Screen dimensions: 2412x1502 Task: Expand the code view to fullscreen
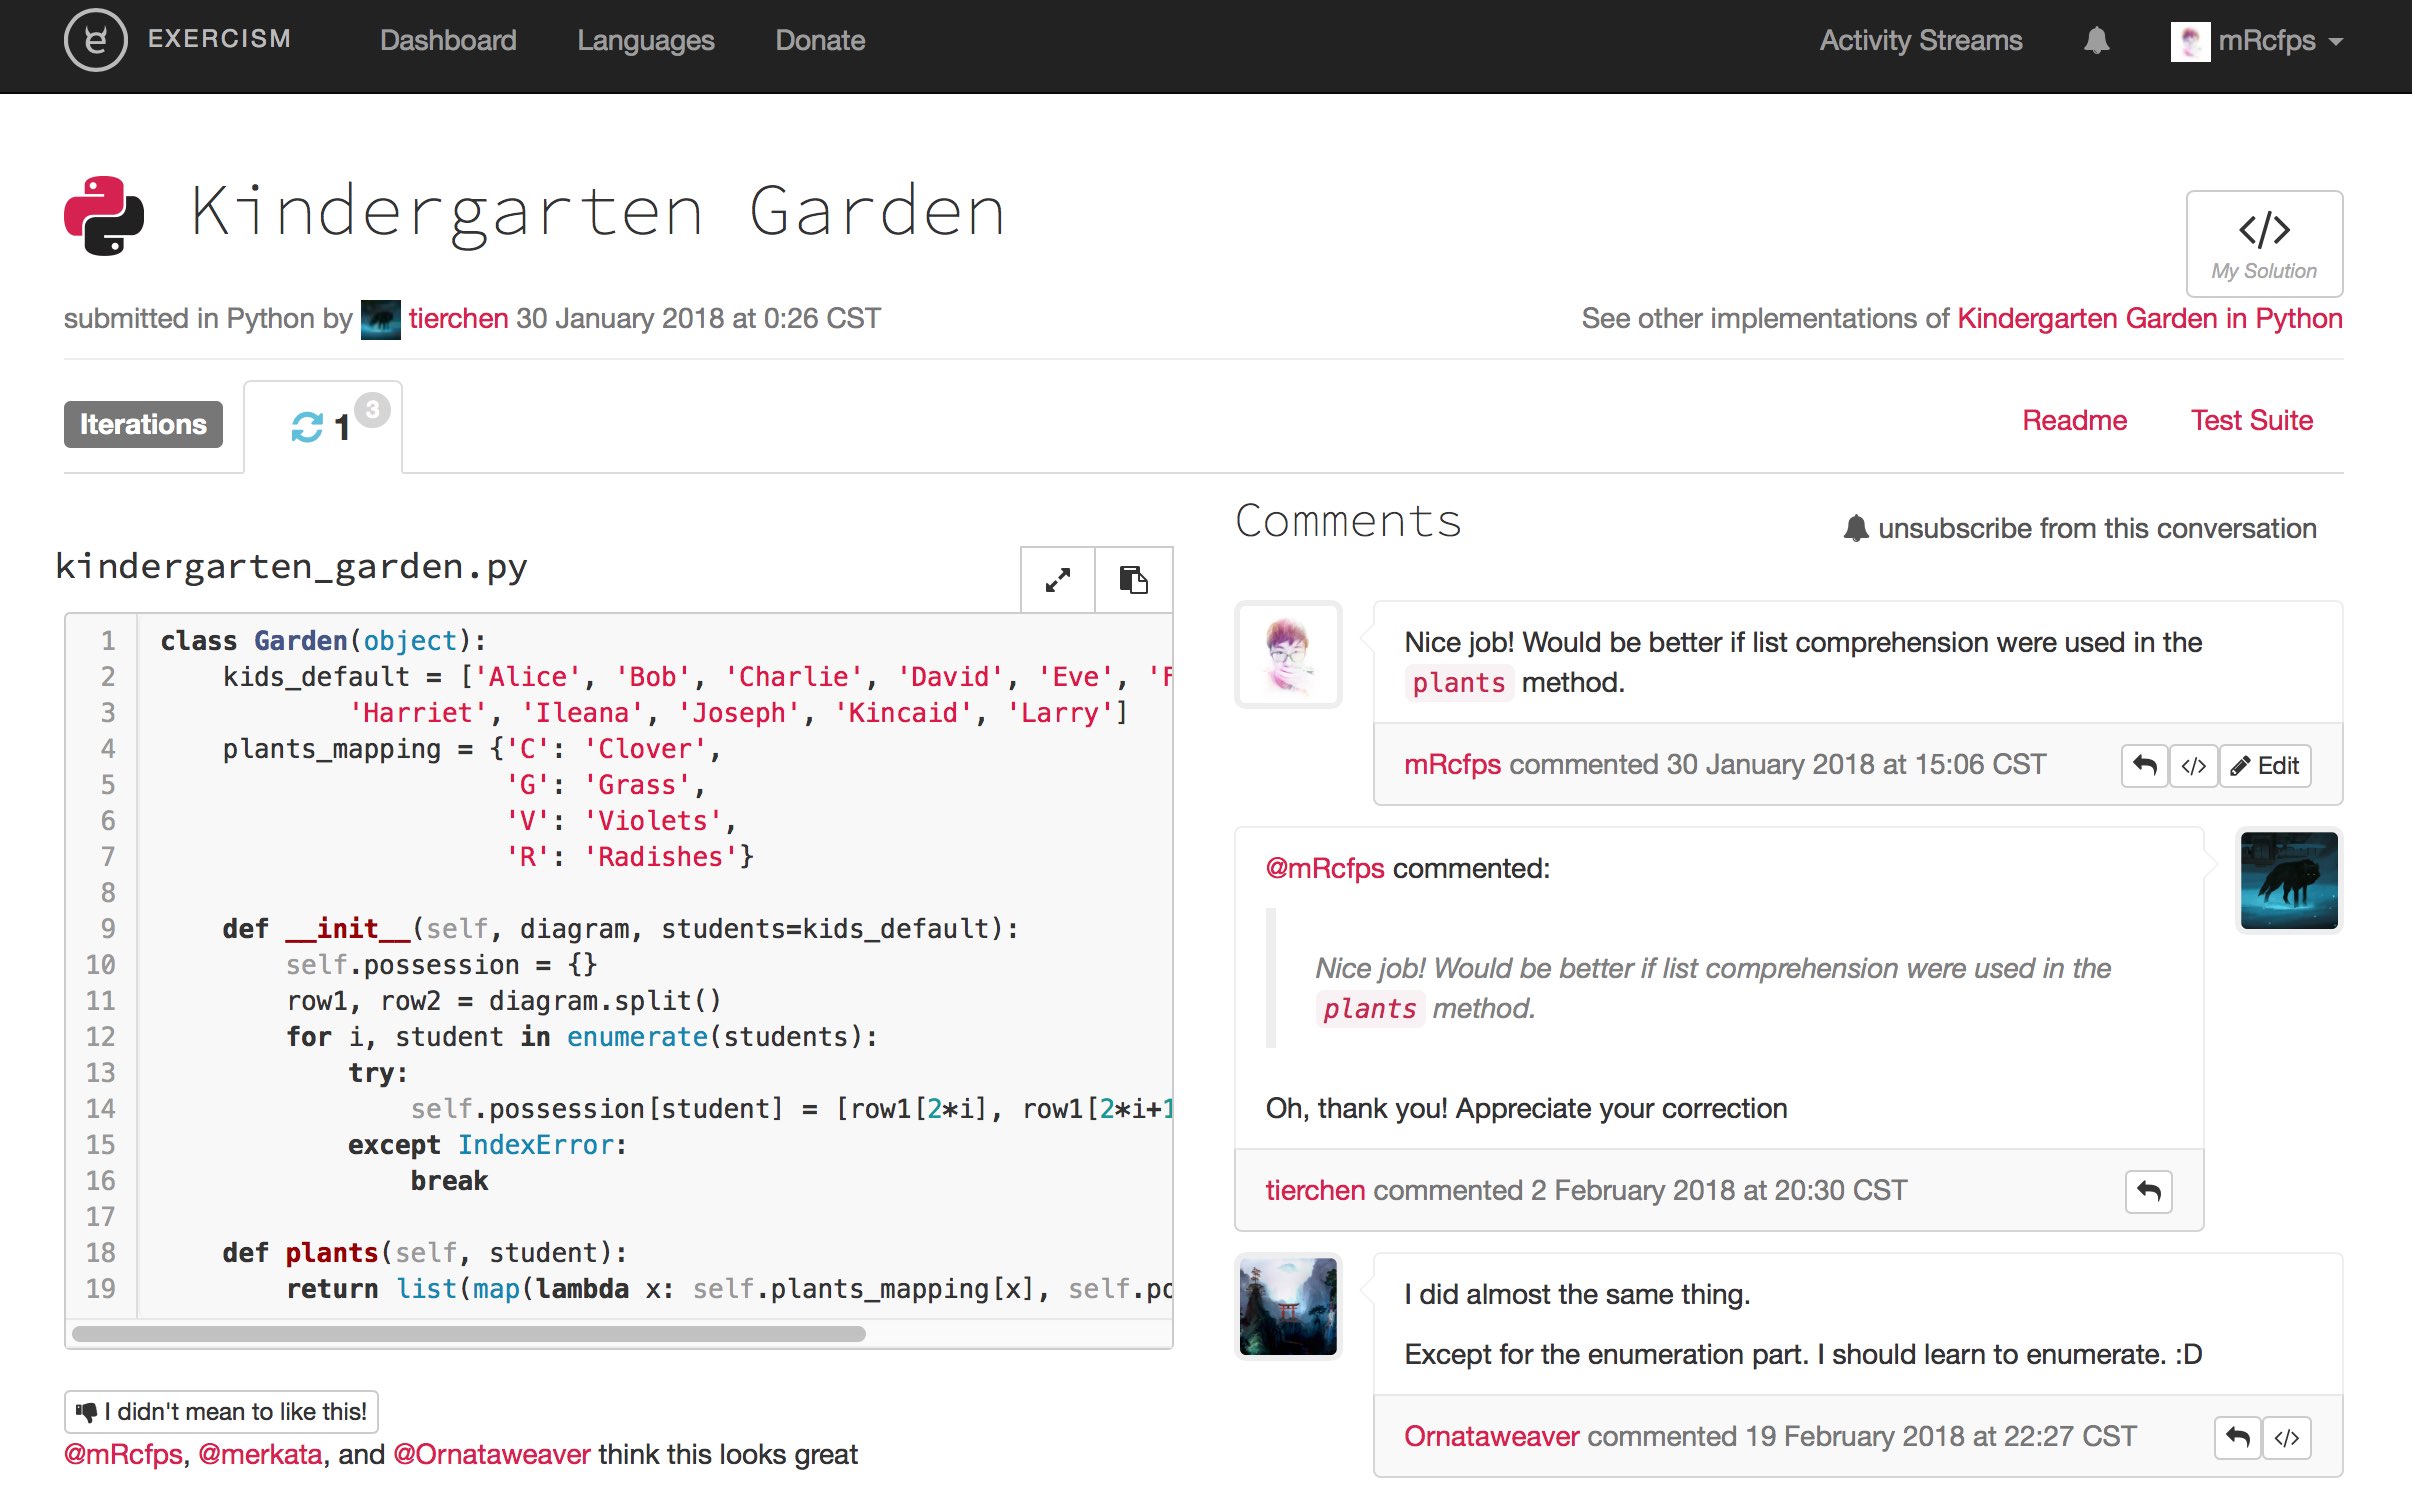[x=1057, y=580]
